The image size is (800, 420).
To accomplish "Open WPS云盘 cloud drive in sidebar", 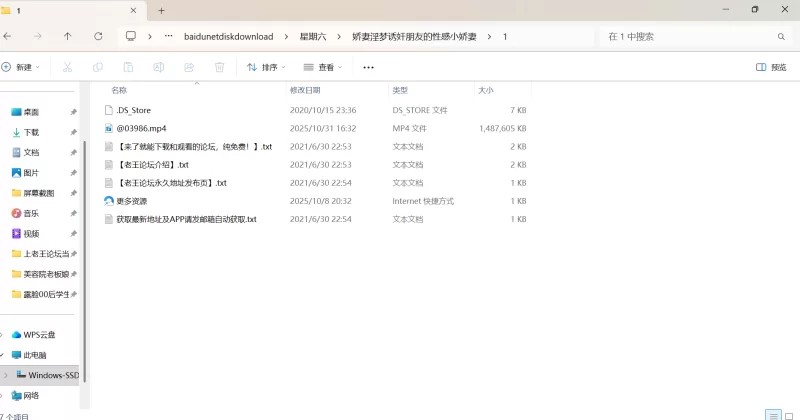I will 39,335.
